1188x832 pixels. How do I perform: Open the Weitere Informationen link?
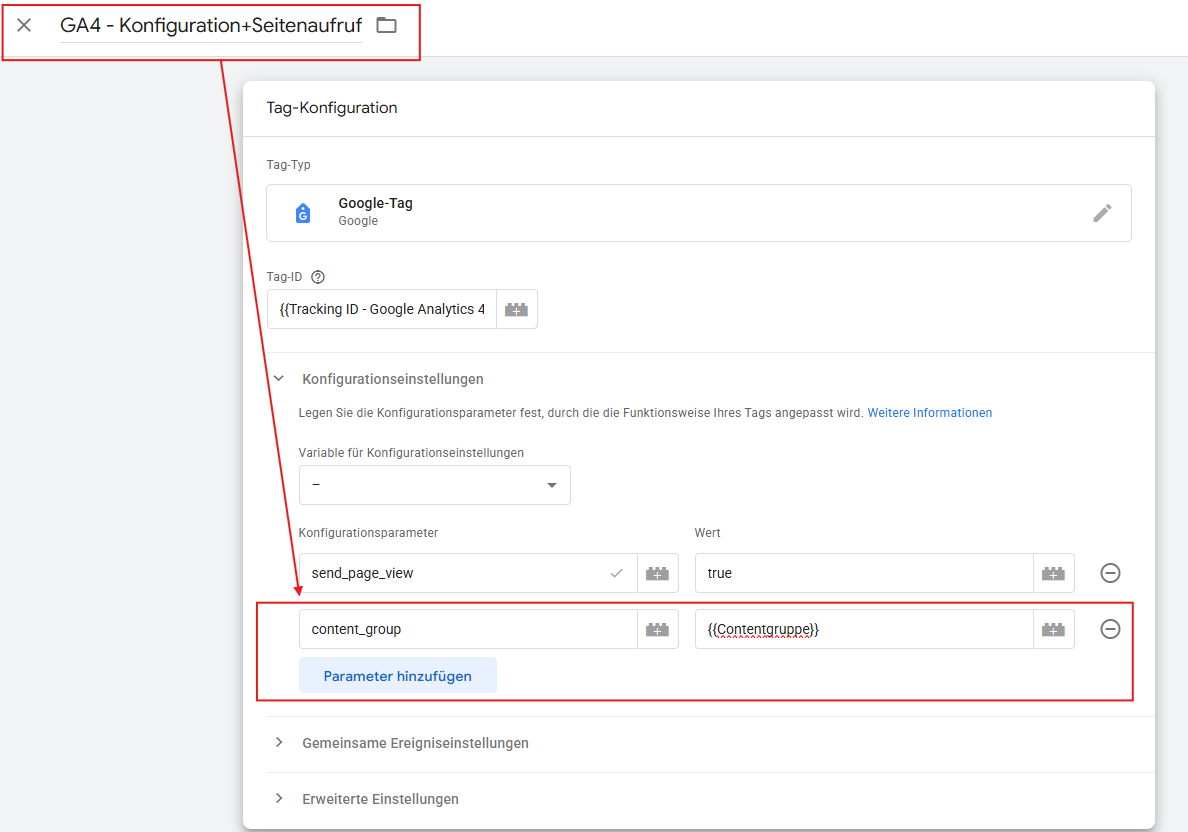pos(929,413)
